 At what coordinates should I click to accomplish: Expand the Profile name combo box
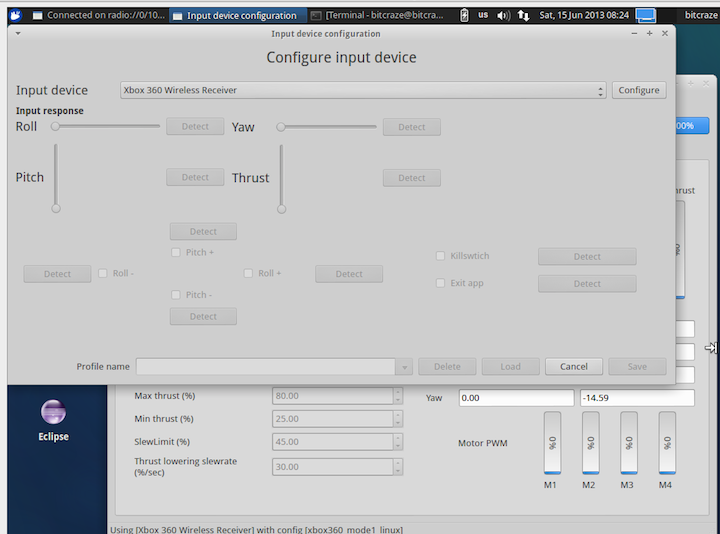405,367
